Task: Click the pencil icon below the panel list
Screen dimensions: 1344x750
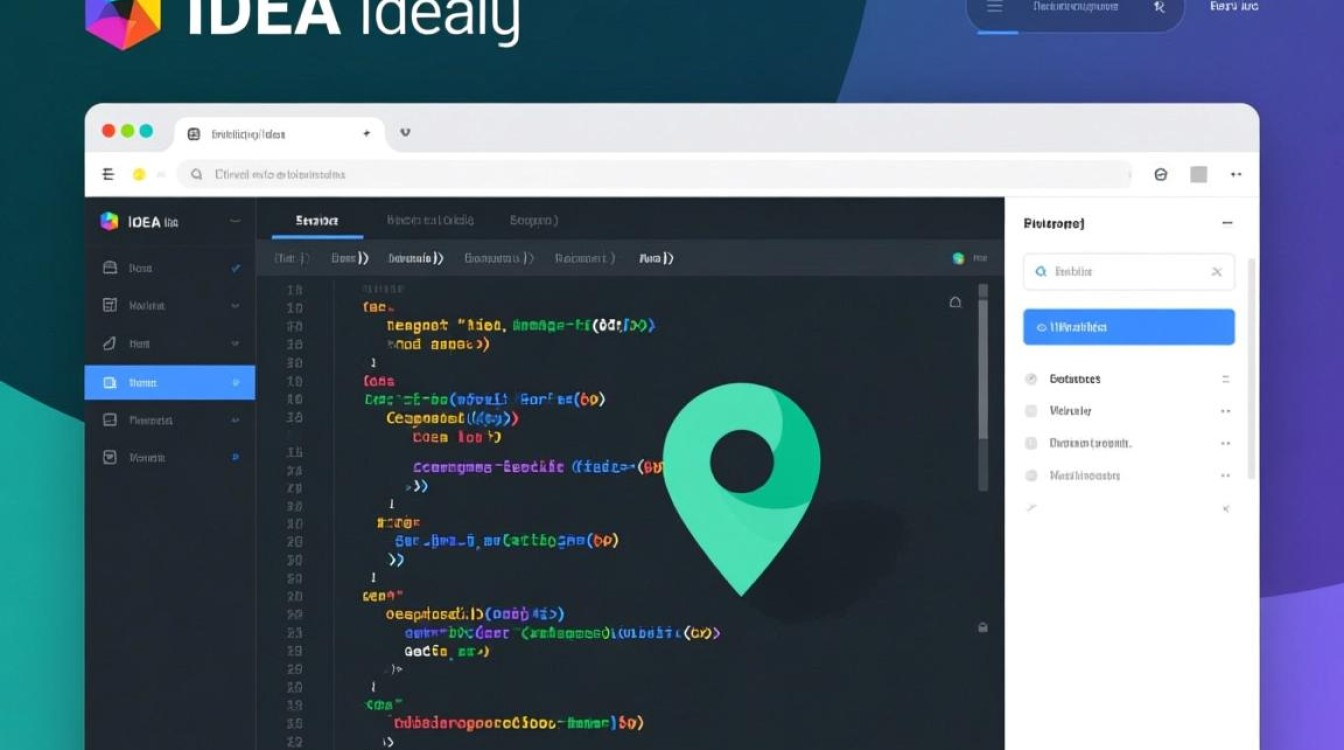Action: pyautogui.click(x=1031, y=509)
